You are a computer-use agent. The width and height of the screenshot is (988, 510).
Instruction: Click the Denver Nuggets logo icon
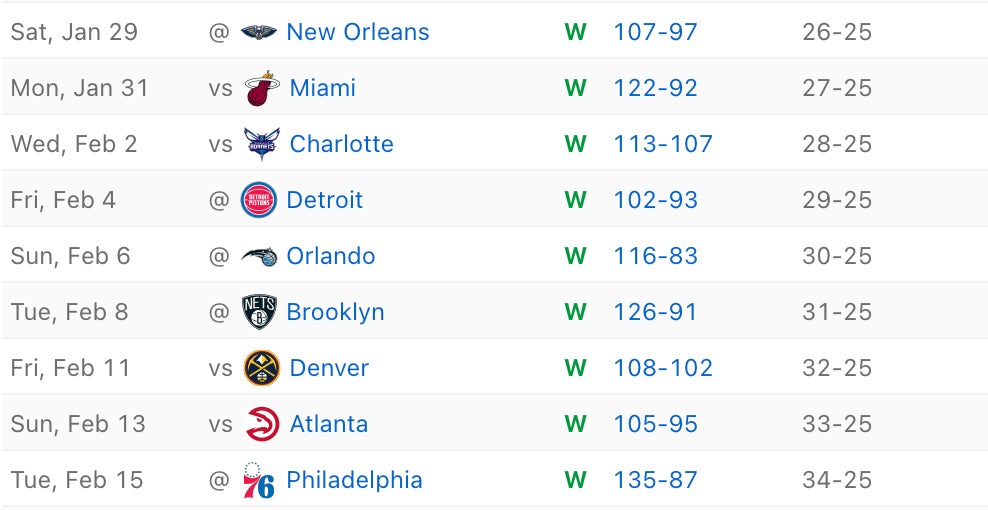click(262, 368)
